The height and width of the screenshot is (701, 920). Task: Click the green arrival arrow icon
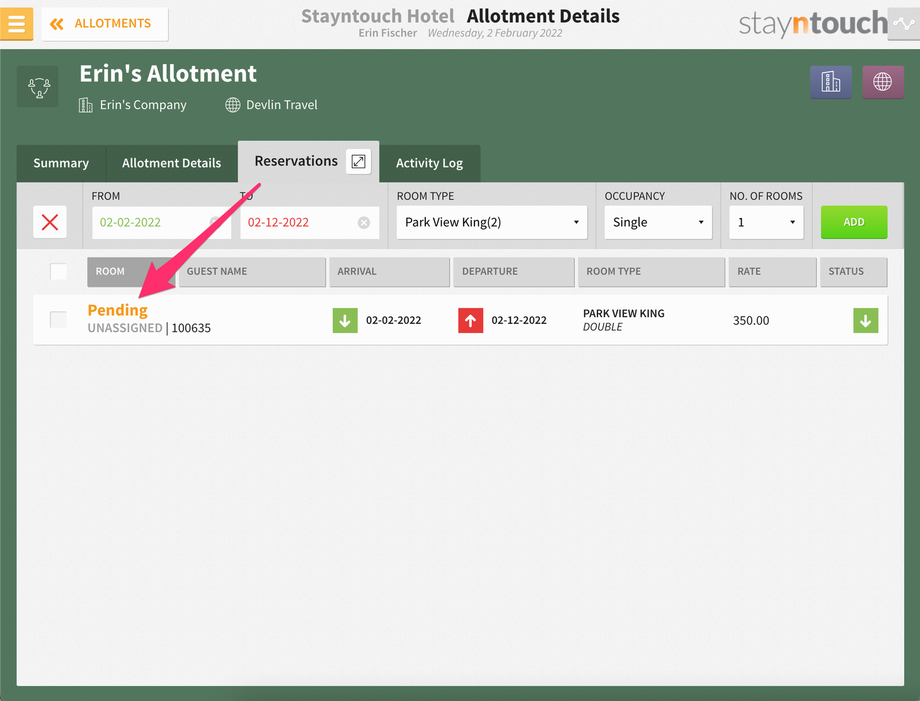[345, 320]
